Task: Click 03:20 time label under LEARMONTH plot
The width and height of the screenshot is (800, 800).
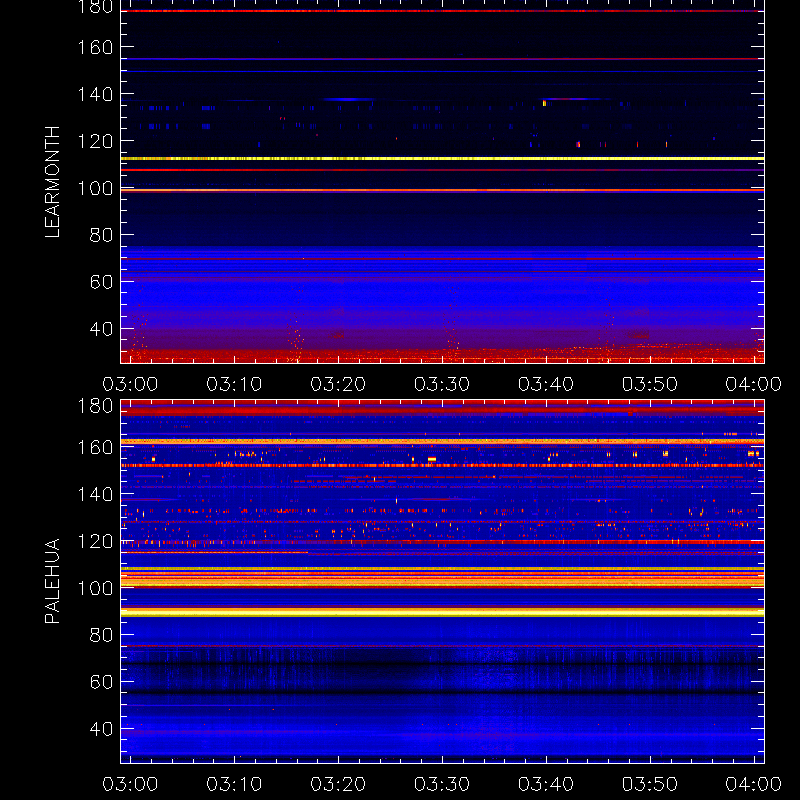Action: 338,384
